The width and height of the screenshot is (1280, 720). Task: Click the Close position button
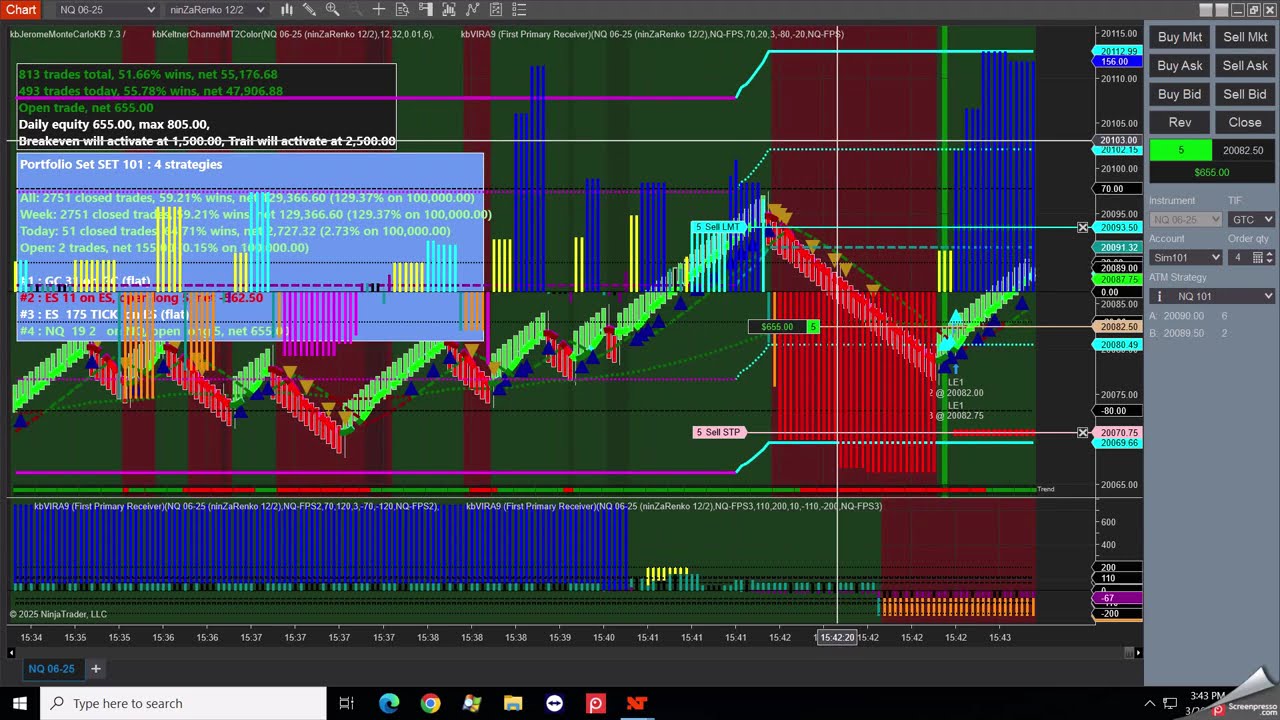(1245, 122)
